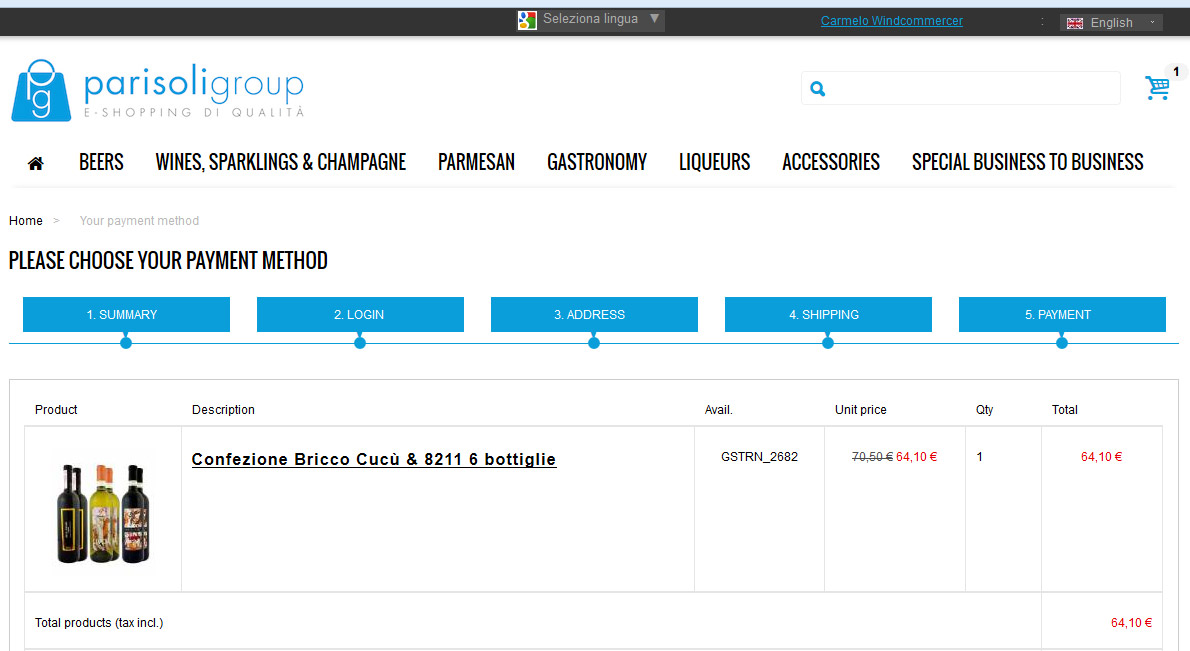This screenshot has height=651, width=1190.
Task: Go to step 3. Address
Action: coord(594,314)
